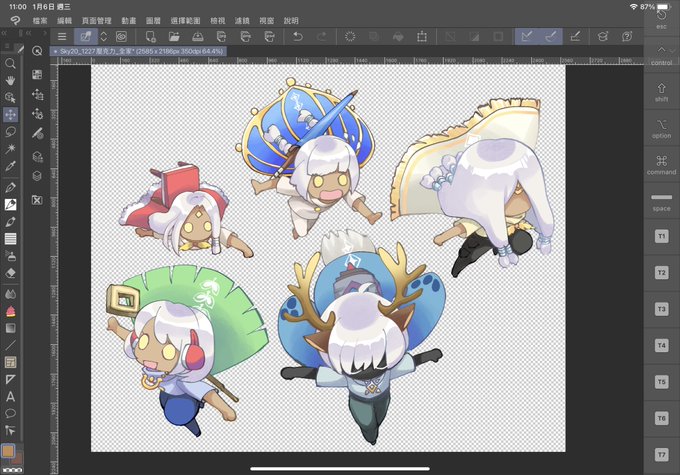The width and height of the screenshot is (680, 475).
Task: Select the Zoom magnifier tool
Action: tap(10, 64)
